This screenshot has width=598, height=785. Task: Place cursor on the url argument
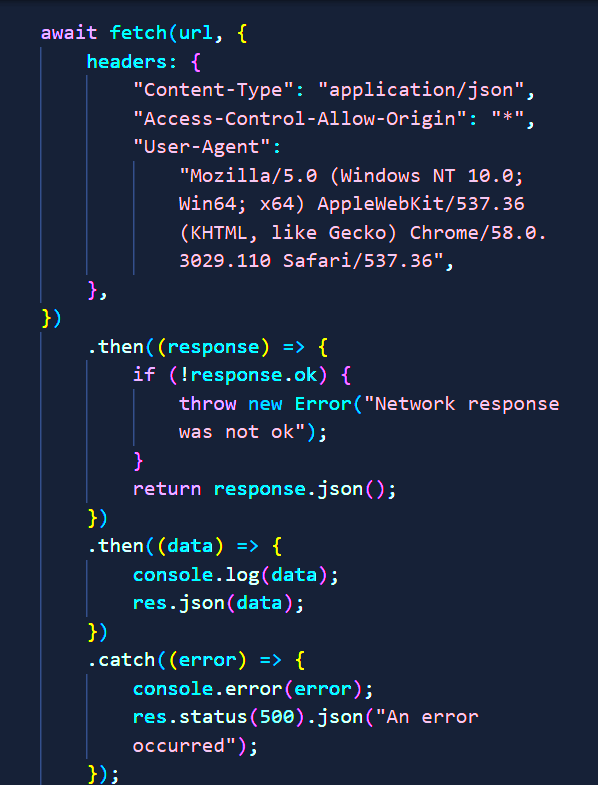196,34
